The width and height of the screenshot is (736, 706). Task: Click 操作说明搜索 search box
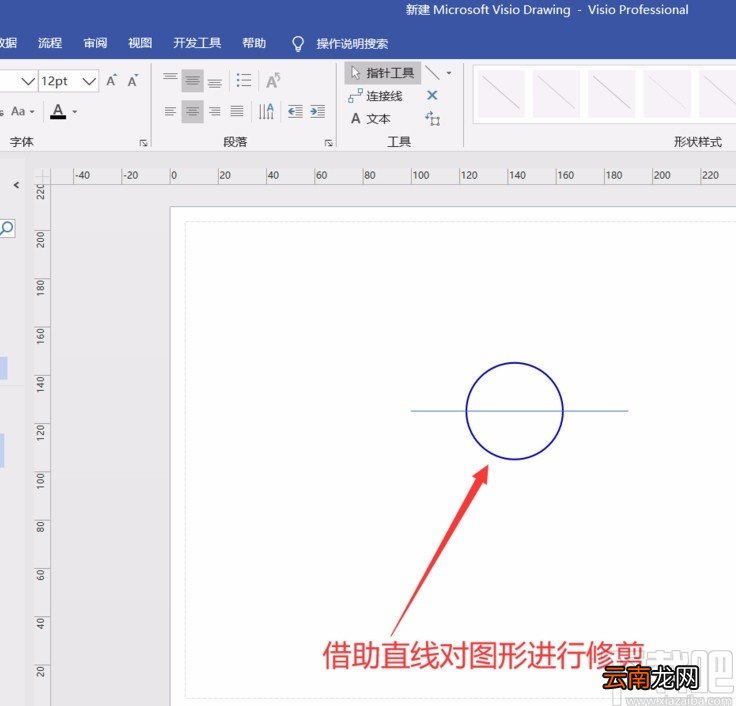click(x=352, y=44)
